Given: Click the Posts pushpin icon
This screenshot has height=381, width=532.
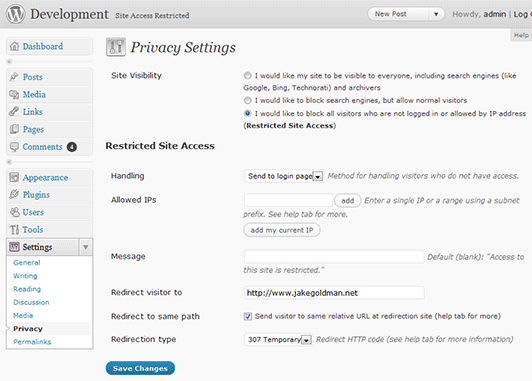Looking at the screenshot, I should 14,77.
